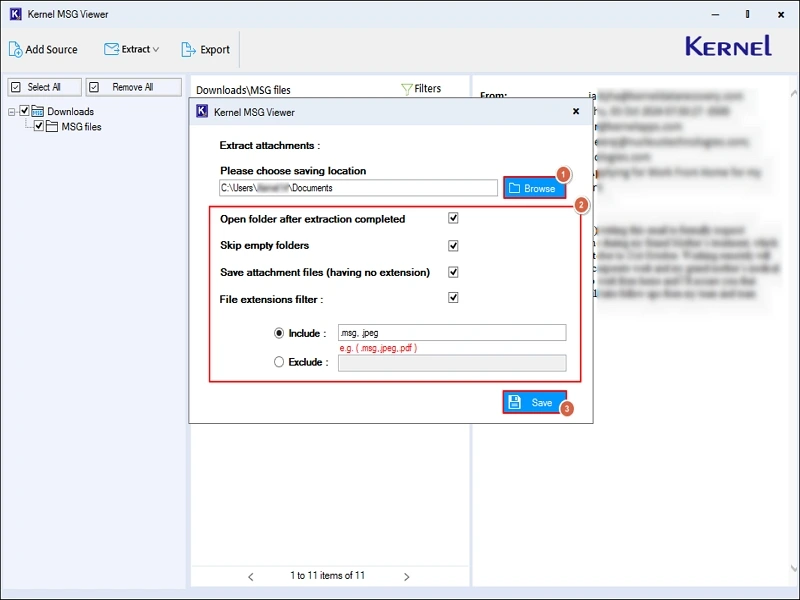Go to the previous page arrow
This screenshot has width=800, height=600.
pos(251,576)
